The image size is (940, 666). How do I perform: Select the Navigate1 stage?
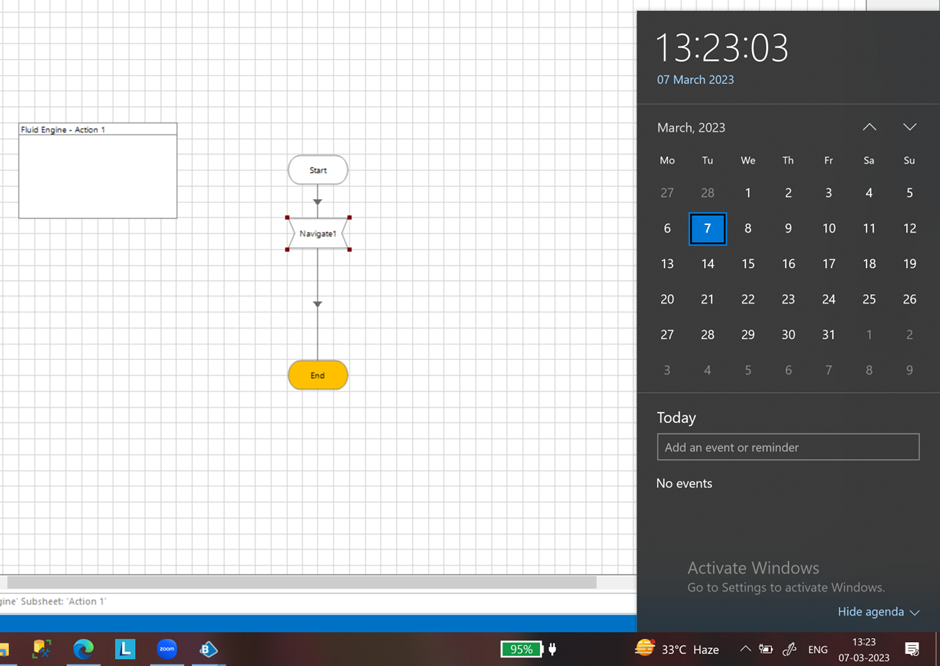pyautogui.click(x=318, y=234)
